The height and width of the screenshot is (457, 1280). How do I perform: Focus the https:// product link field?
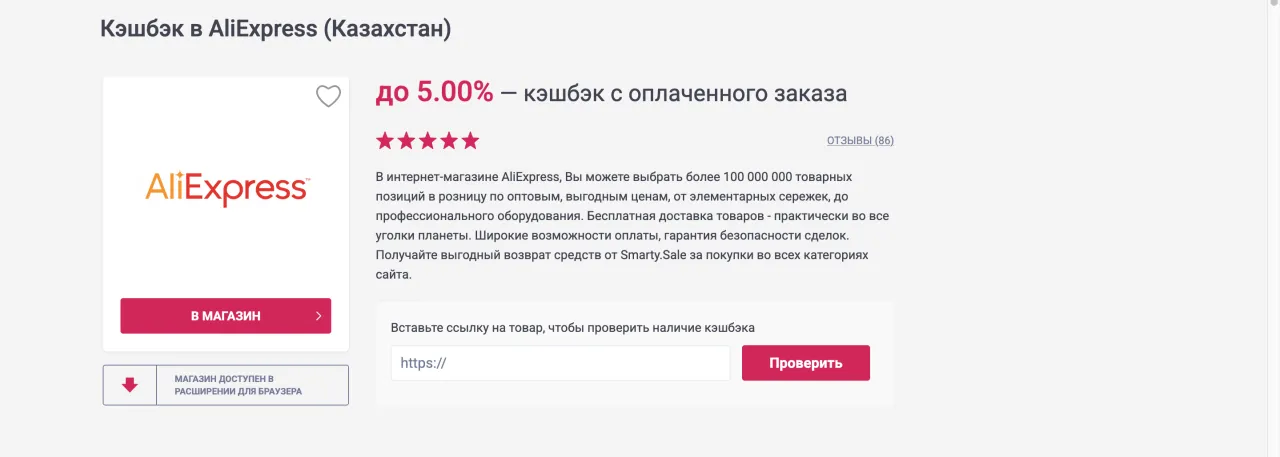click(x=560, y=363)
